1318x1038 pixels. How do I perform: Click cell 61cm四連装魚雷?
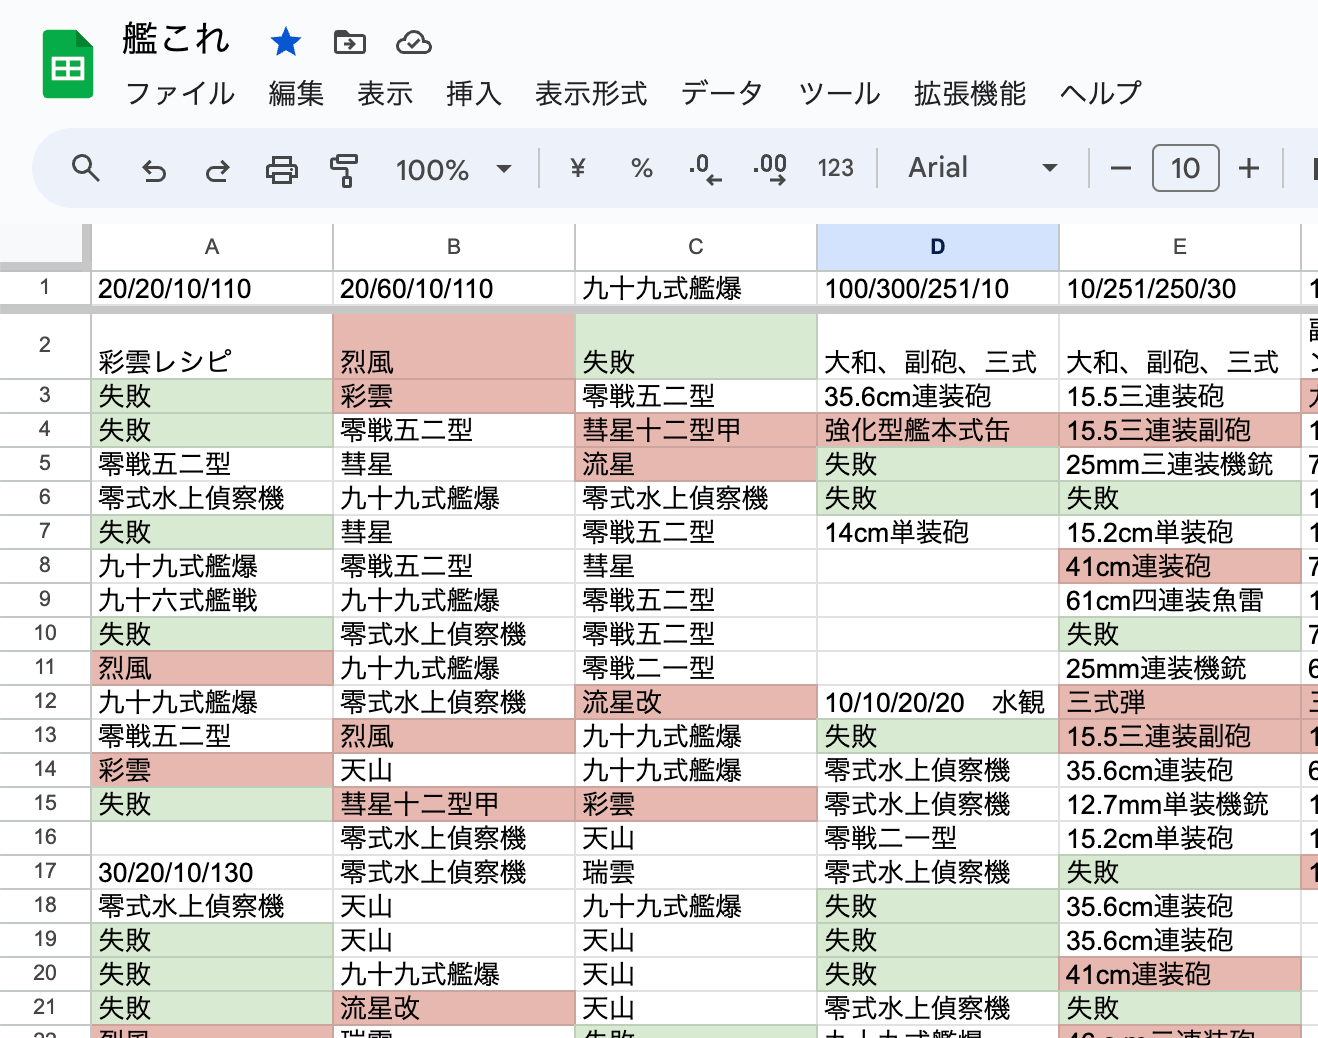coord(1180,600)
